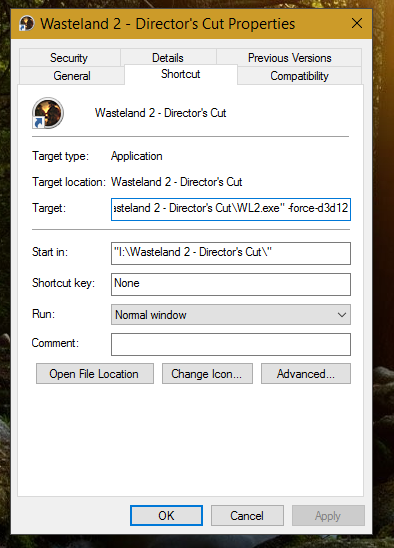Click the 'Target type:' label
394x548 pixels.
pyautogui.click(x=60, y=156)
